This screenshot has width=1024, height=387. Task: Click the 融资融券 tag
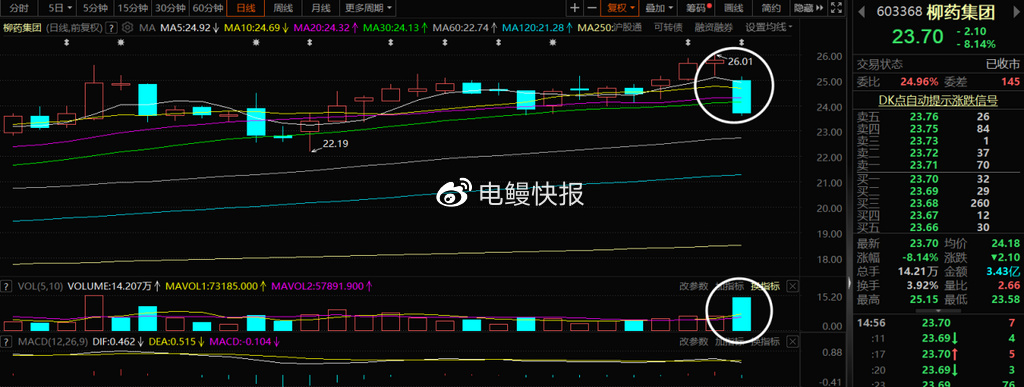[714, 27]
